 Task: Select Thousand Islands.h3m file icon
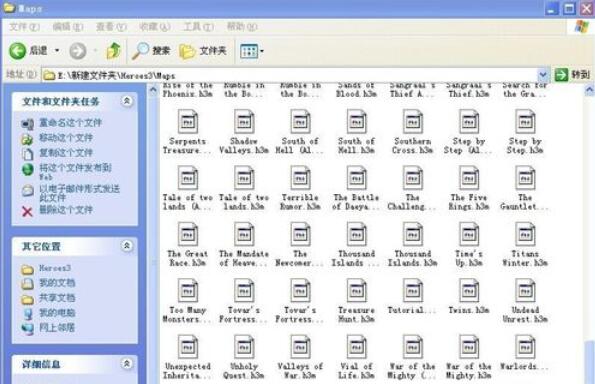tap(413, 234)
